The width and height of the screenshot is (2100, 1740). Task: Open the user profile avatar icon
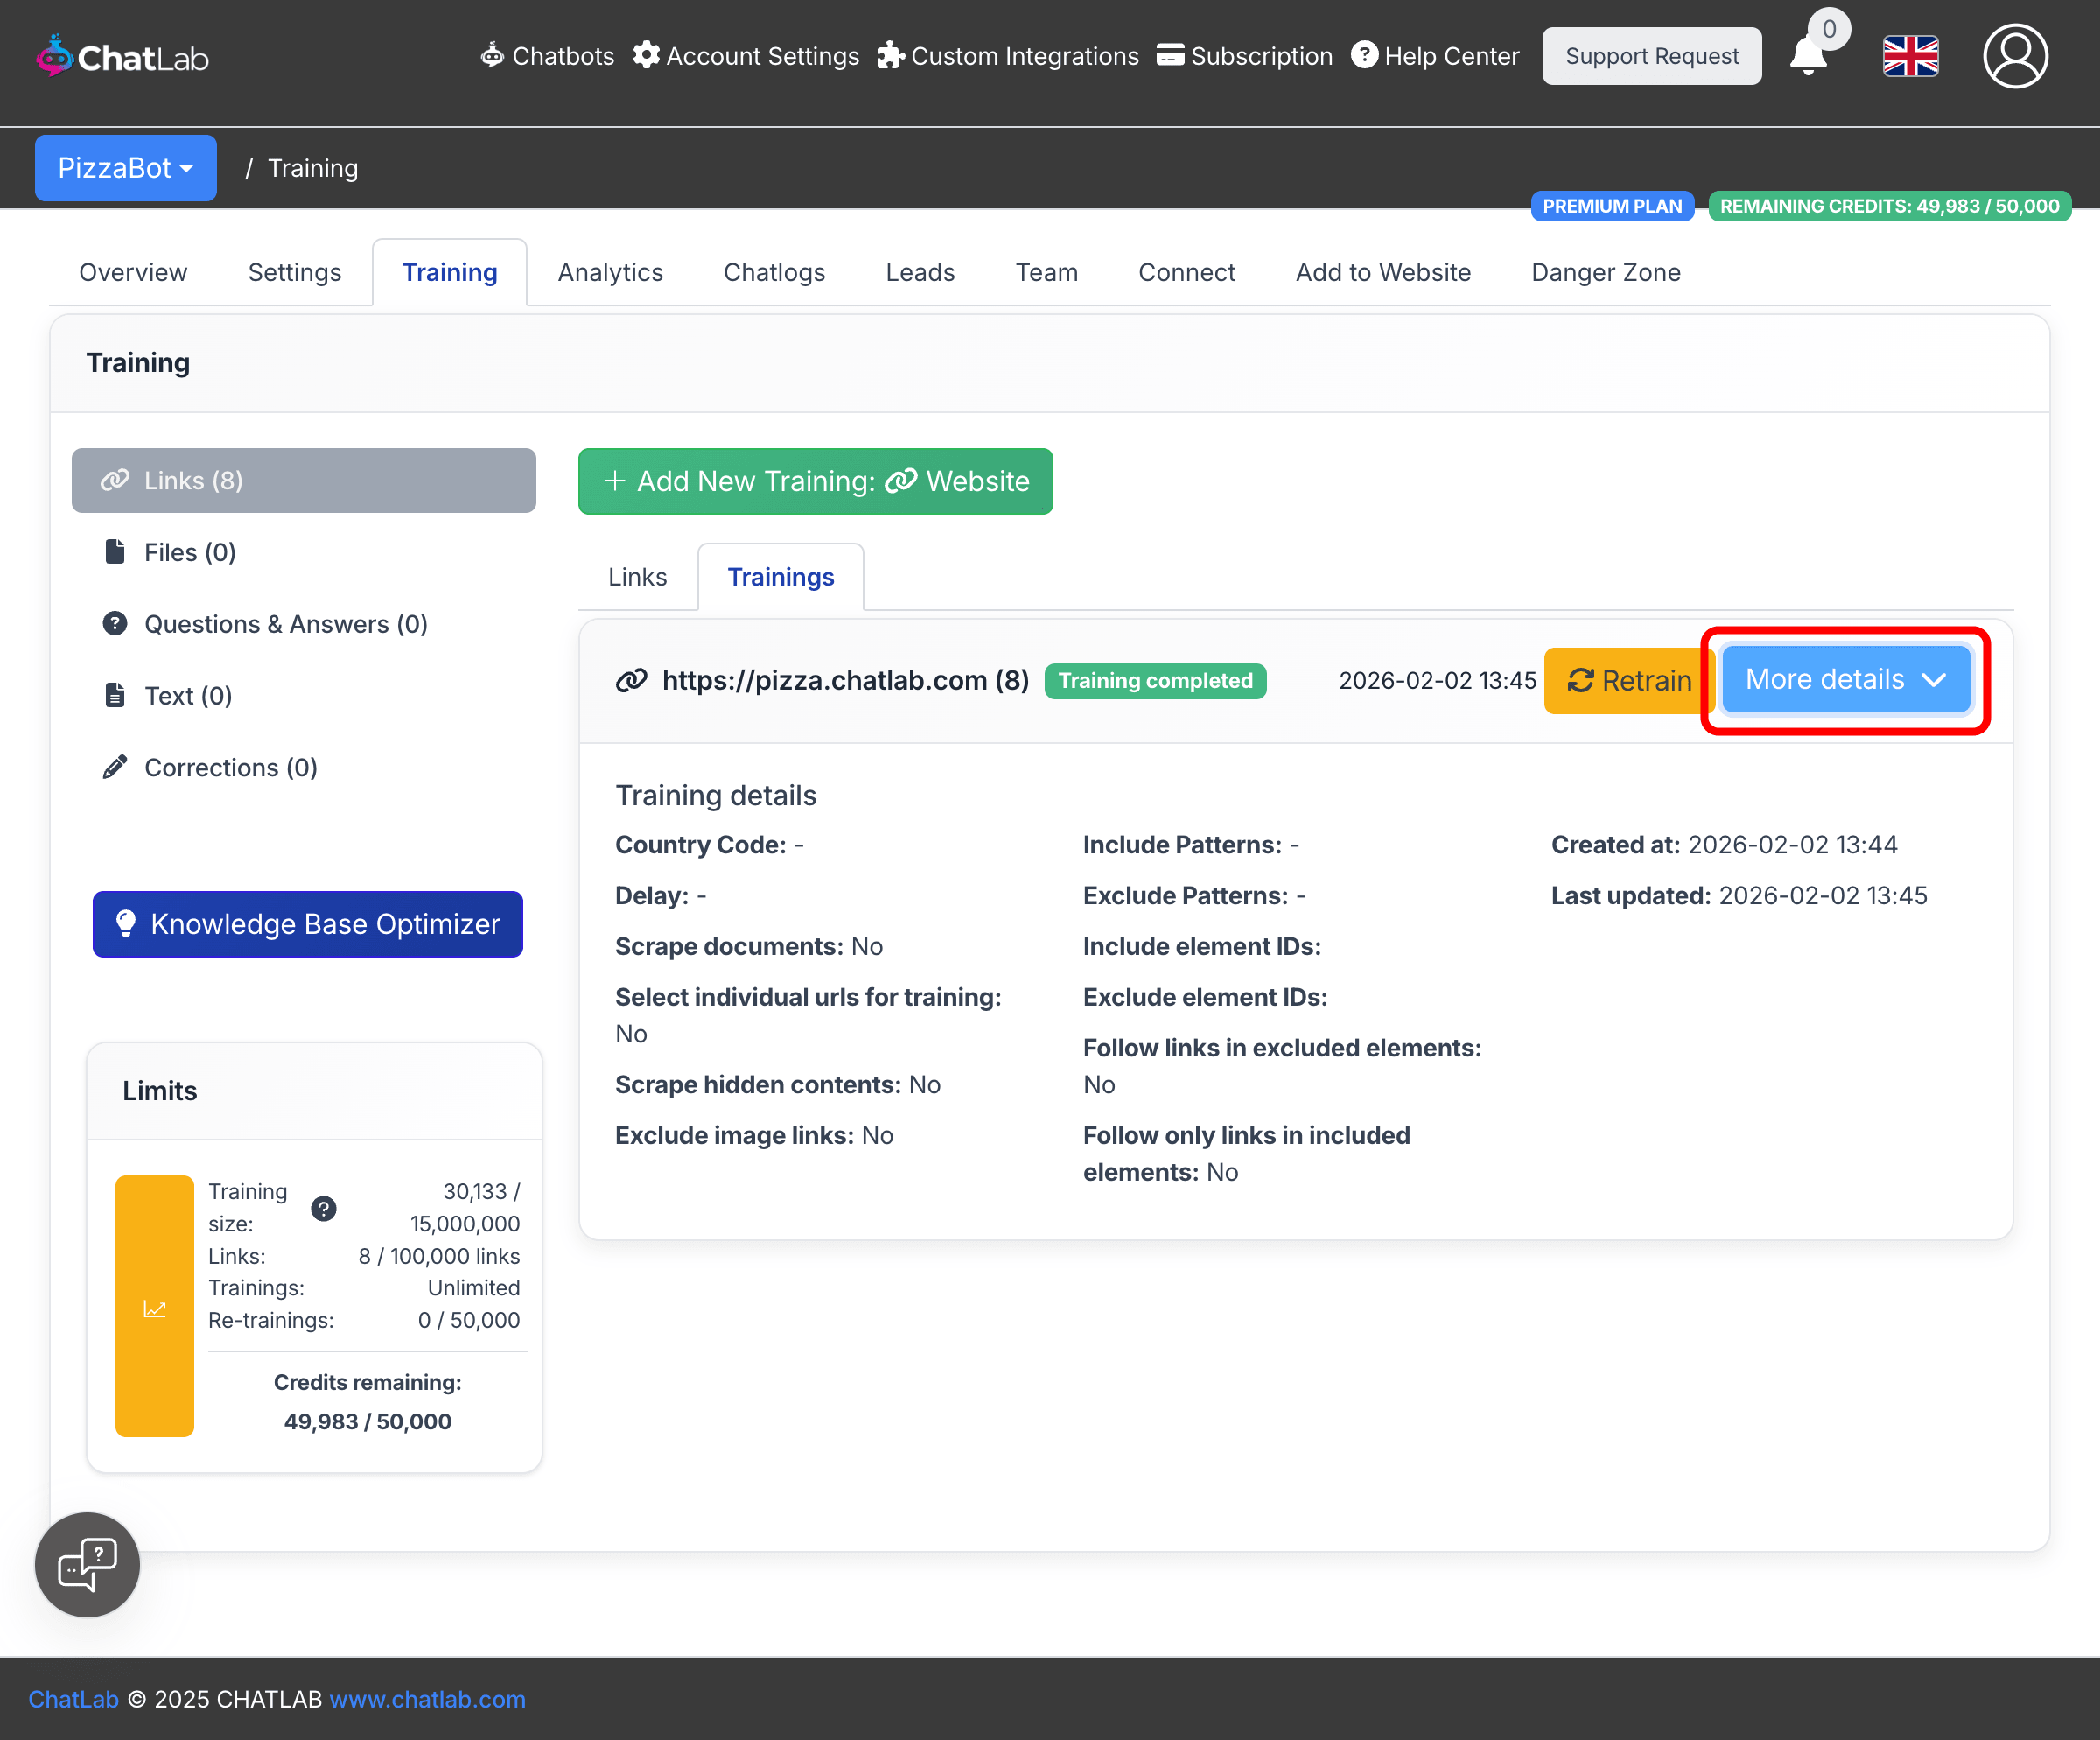pos(2014,57)
